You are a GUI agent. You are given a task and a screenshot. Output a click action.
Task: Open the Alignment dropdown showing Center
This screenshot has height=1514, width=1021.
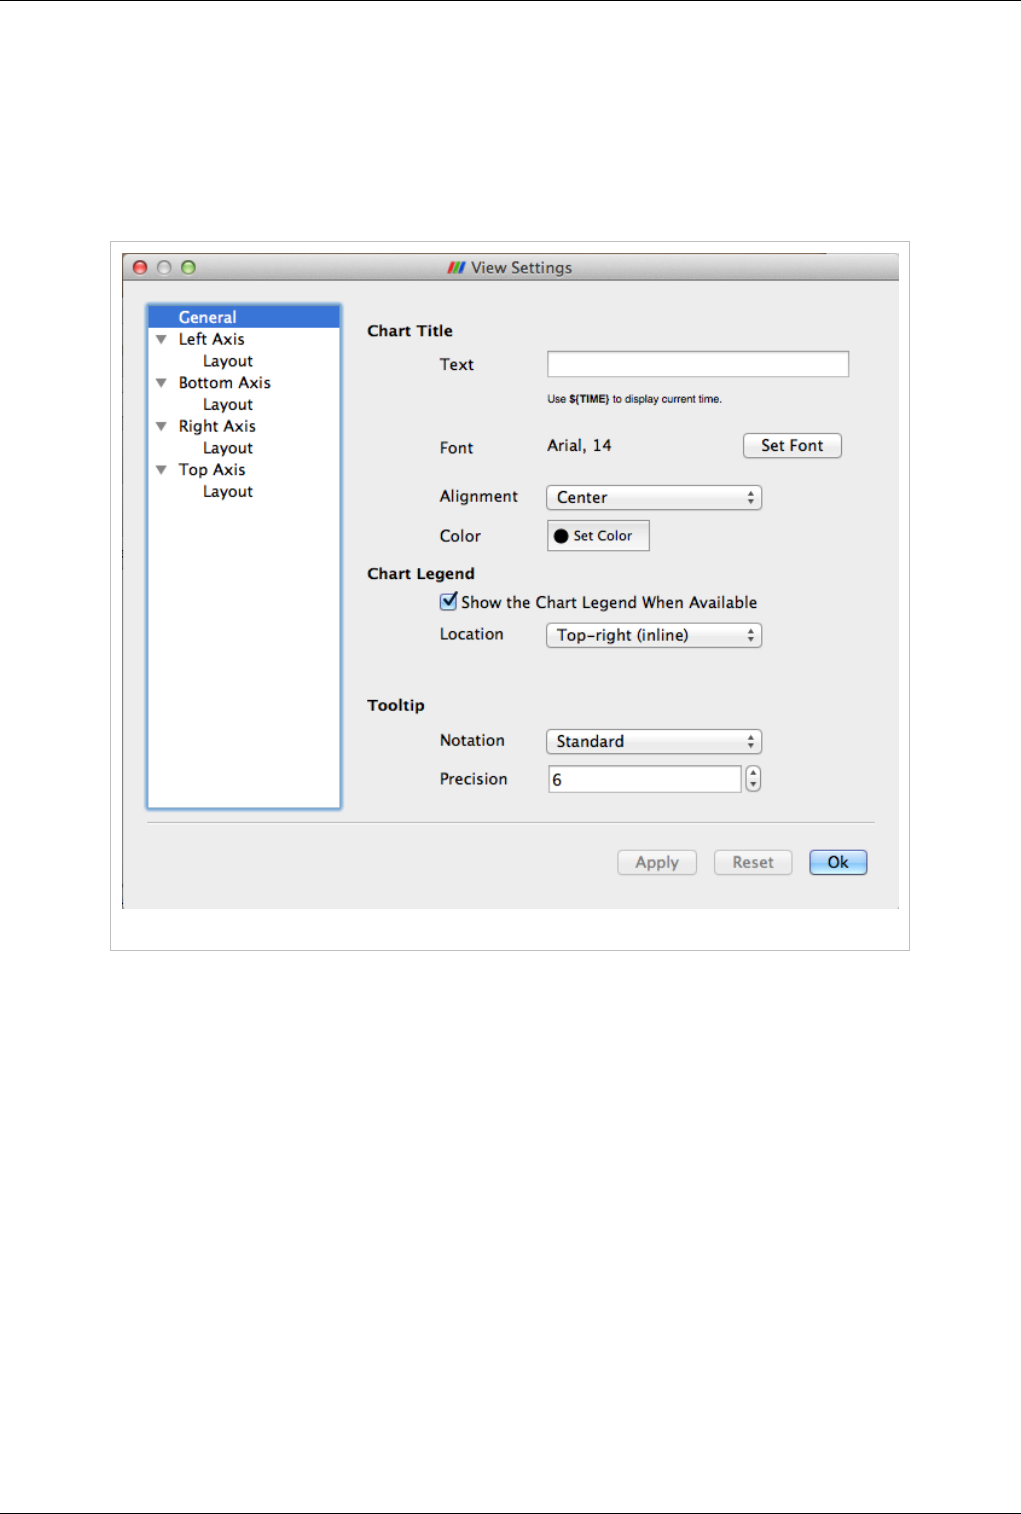(x=654, y=498)
